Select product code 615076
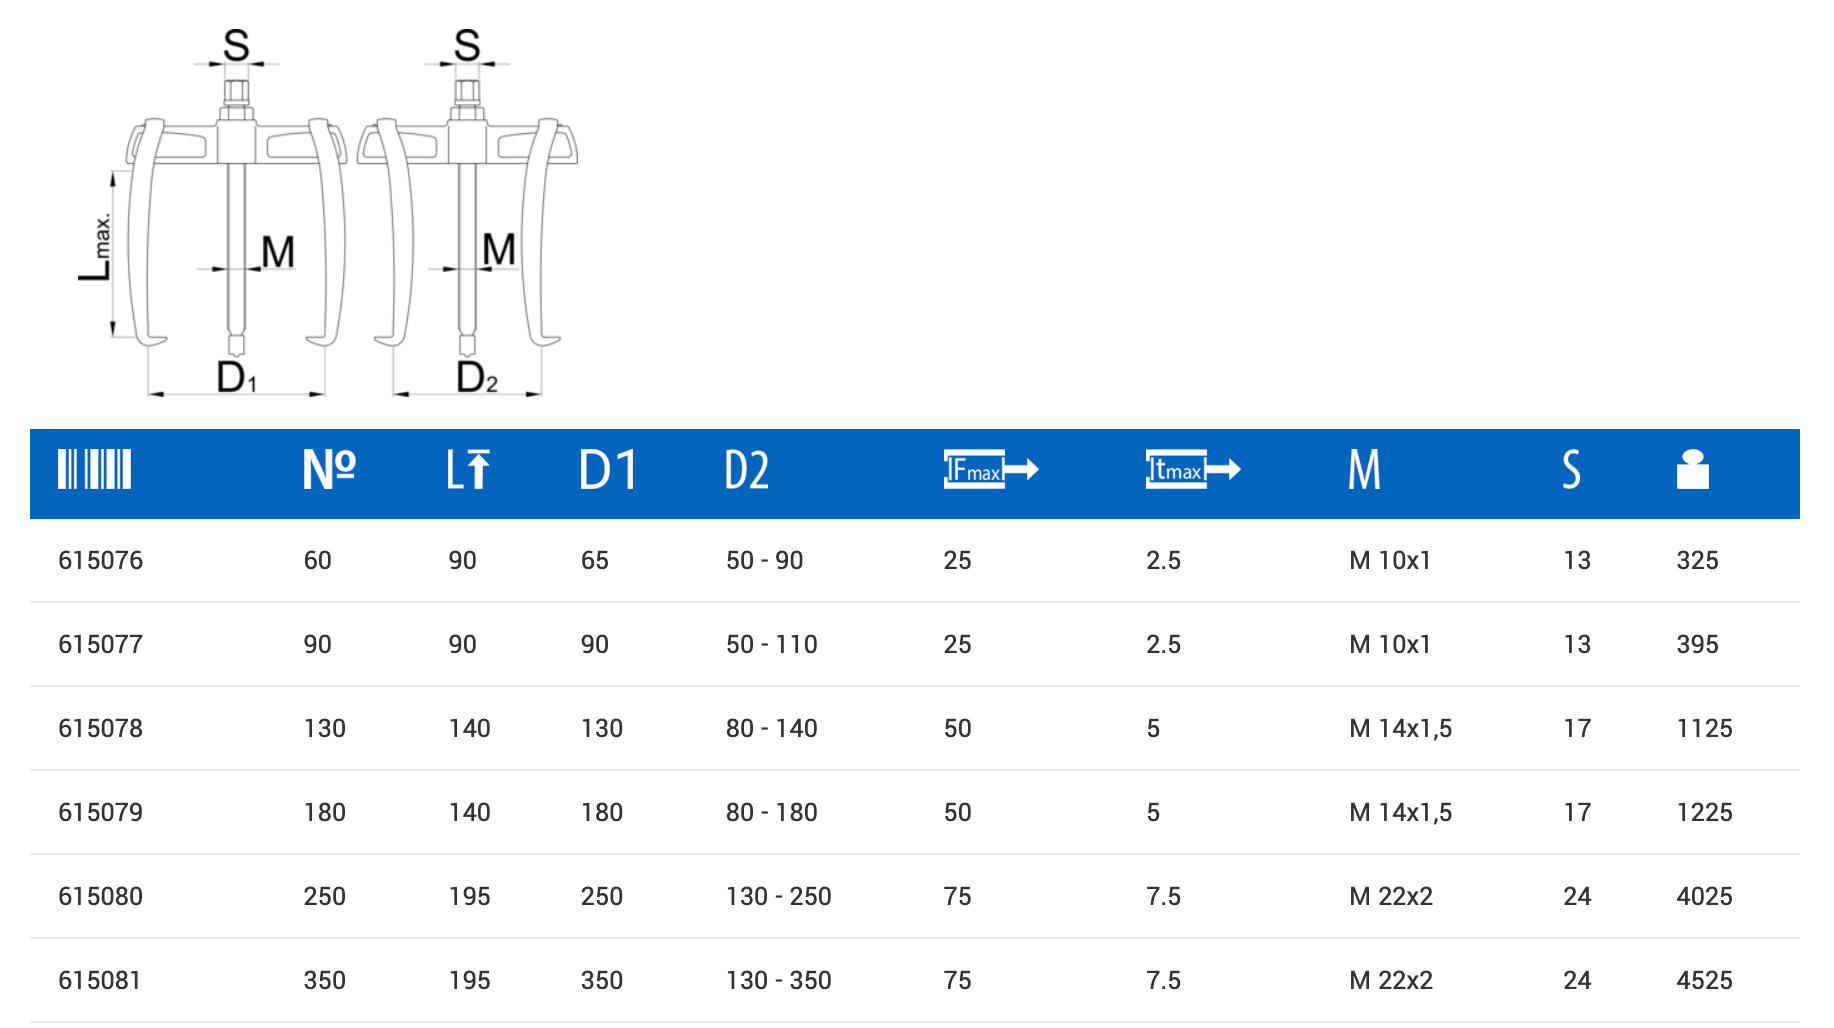Image resolution: width=1834 pixels, height=1028 pixels. tap(100, 560)
